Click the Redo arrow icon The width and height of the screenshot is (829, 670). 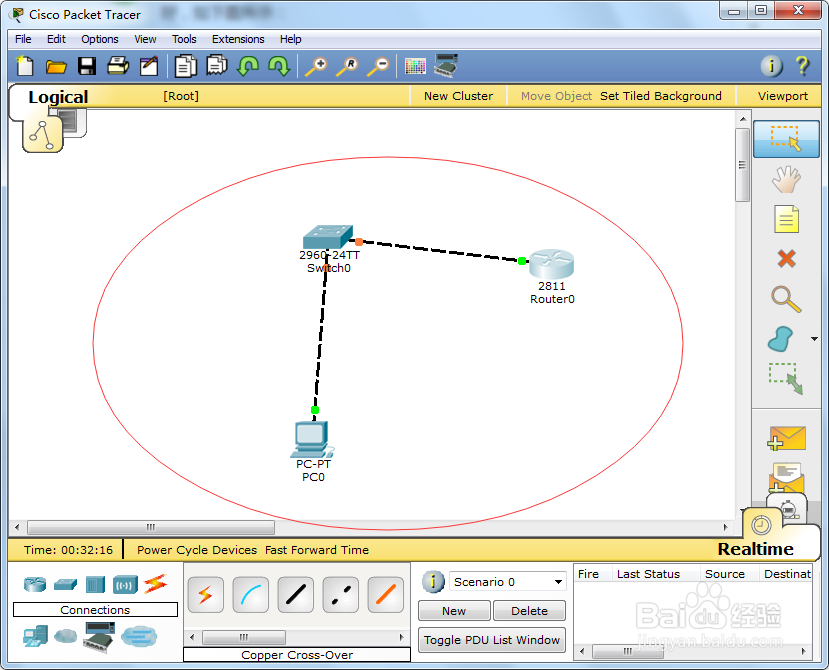pyautogui.click(x=279, y=66)
